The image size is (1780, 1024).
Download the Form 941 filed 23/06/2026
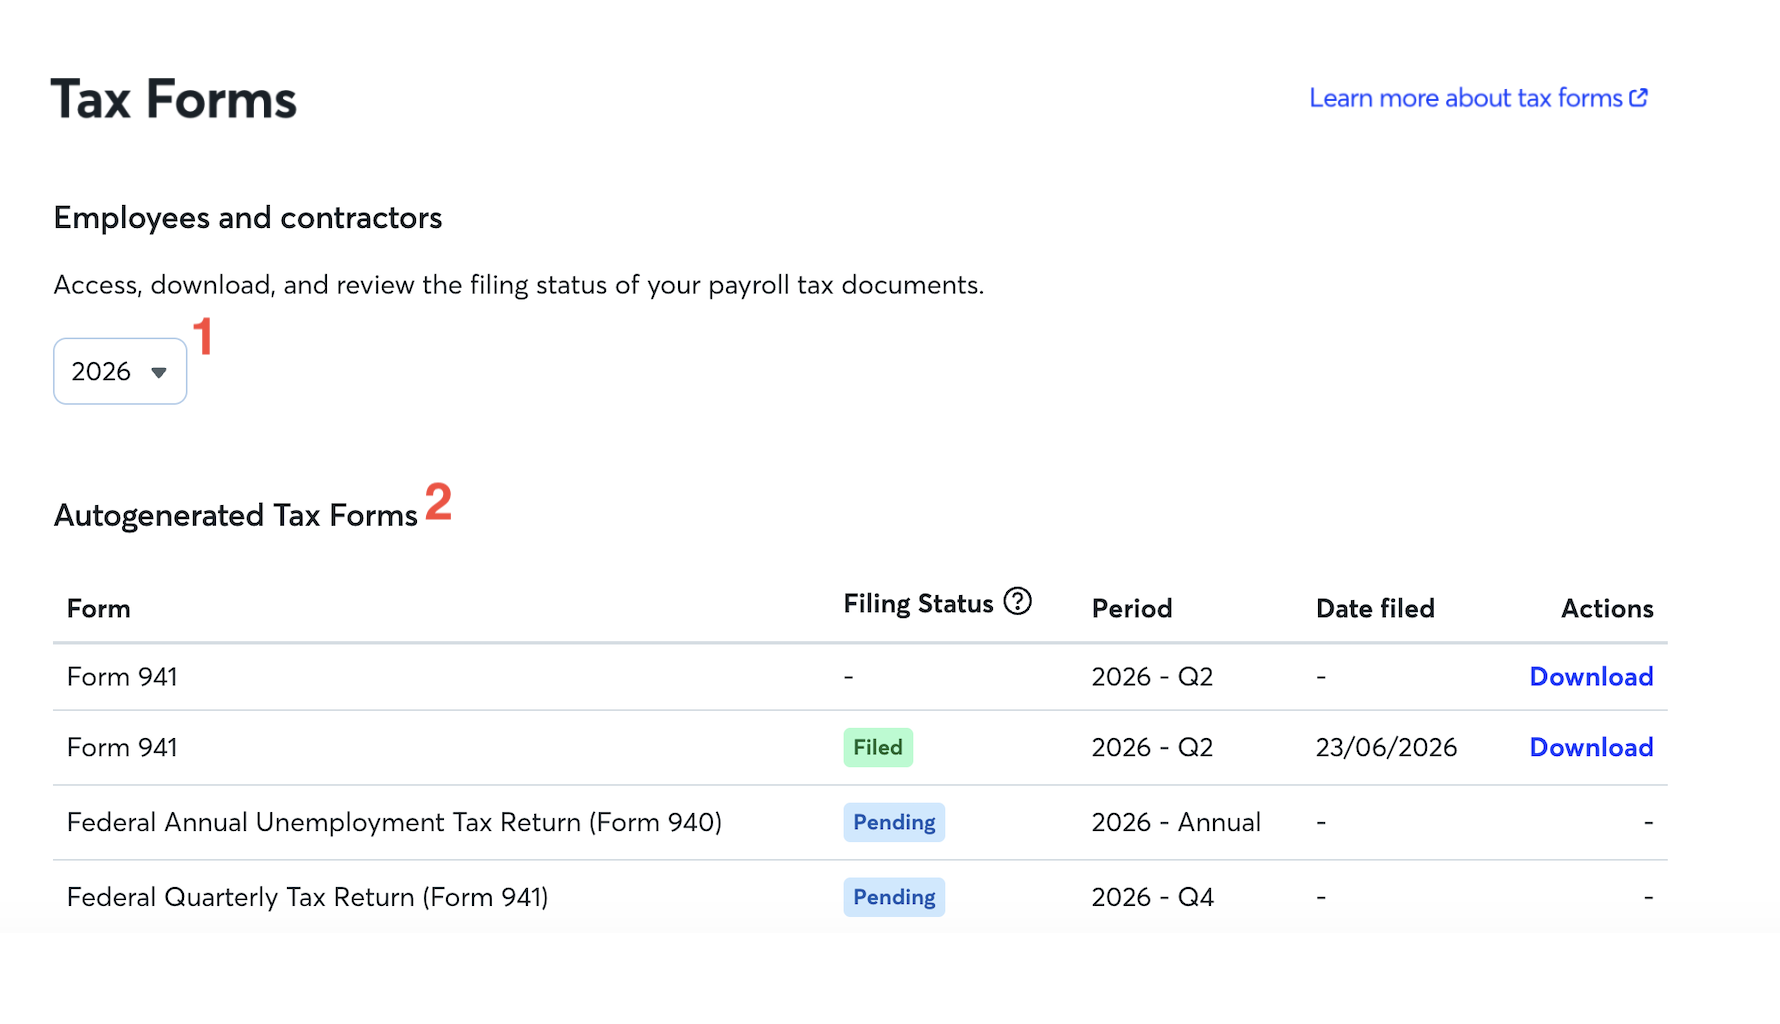pyautogui.click(x=1591, y=748)
